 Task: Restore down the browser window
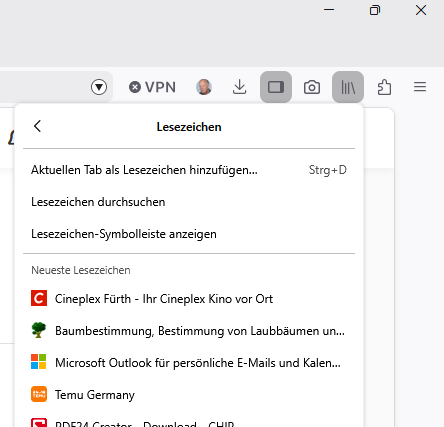[x=375, y=10]
